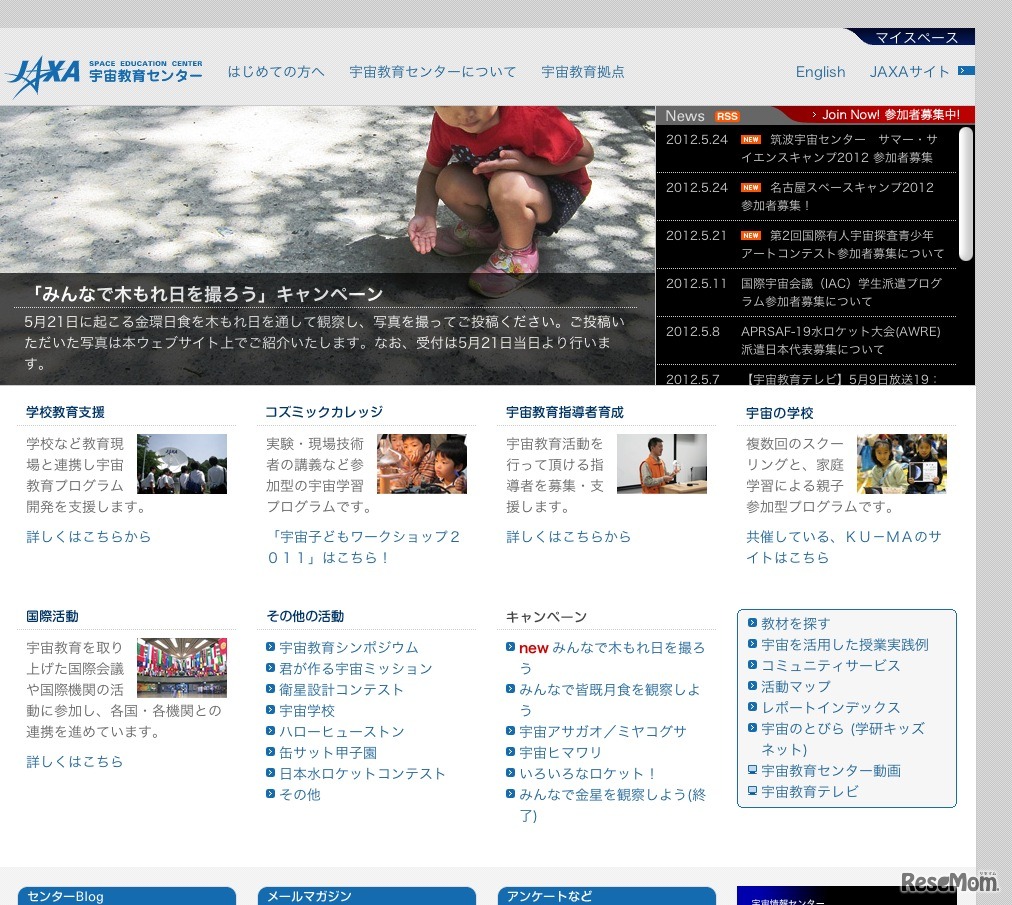This screenshot has width=1012, height=905.
Task: Open ハローヒューストン link
Action: coord(342,731)
